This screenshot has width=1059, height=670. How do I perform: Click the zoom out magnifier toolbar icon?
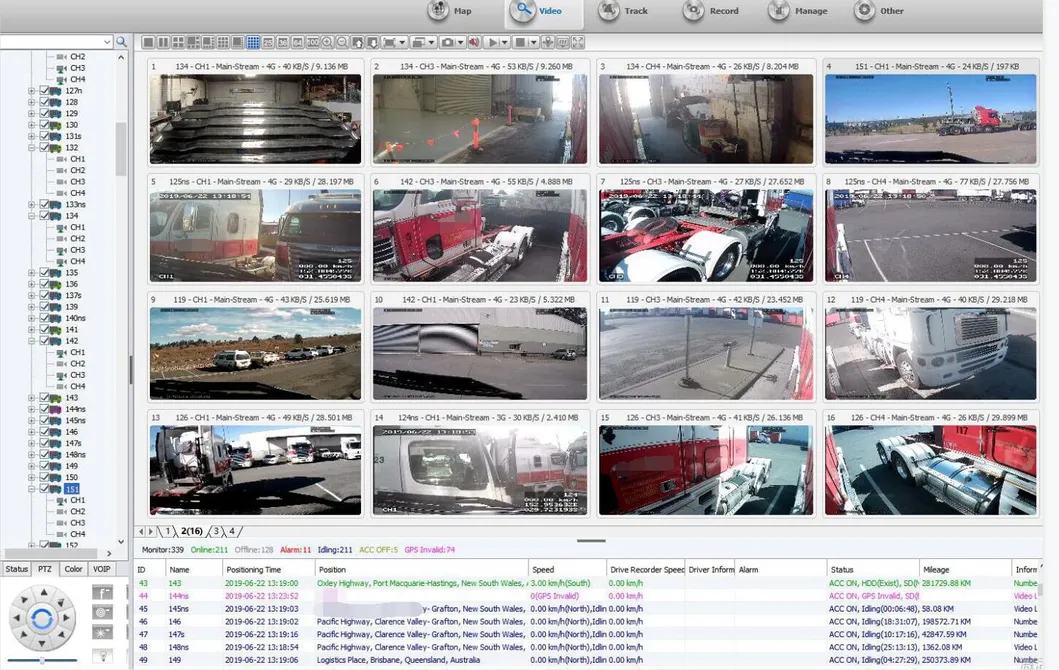[342, 42]
